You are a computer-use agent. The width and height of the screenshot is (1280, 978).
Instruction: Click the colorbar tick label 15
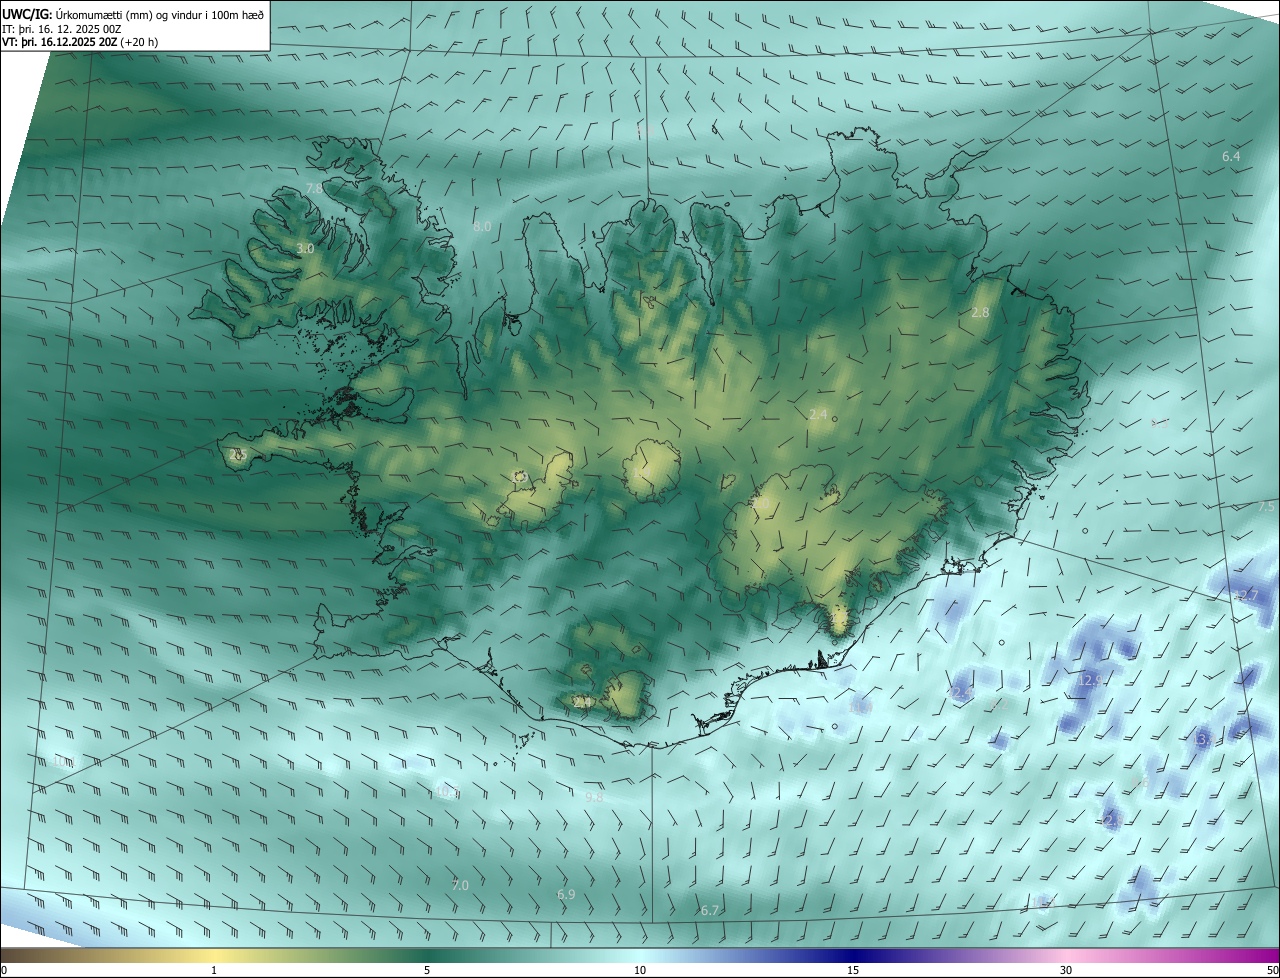[x=853, y=970]
